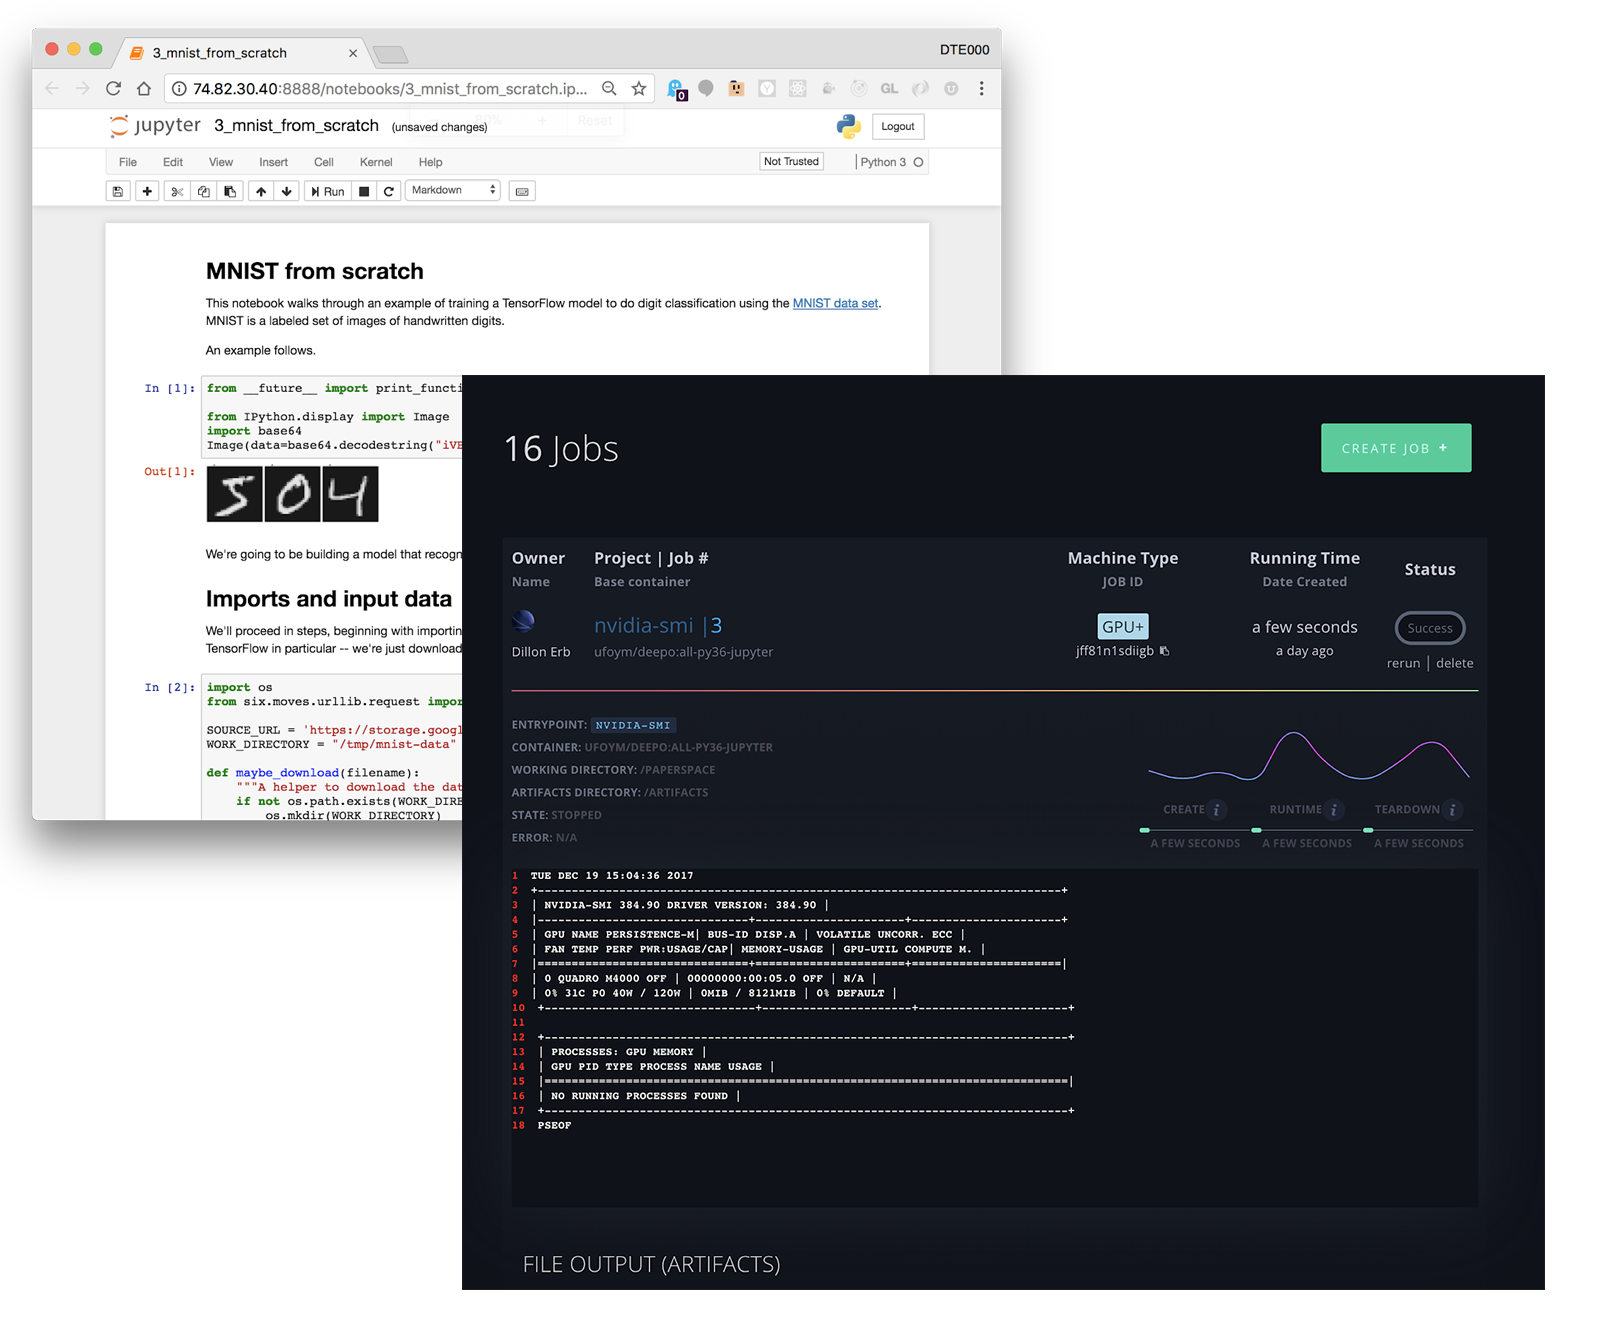The image size is (1600, 1340).
Task: Click the browser address bar URL
Action: 390,89
